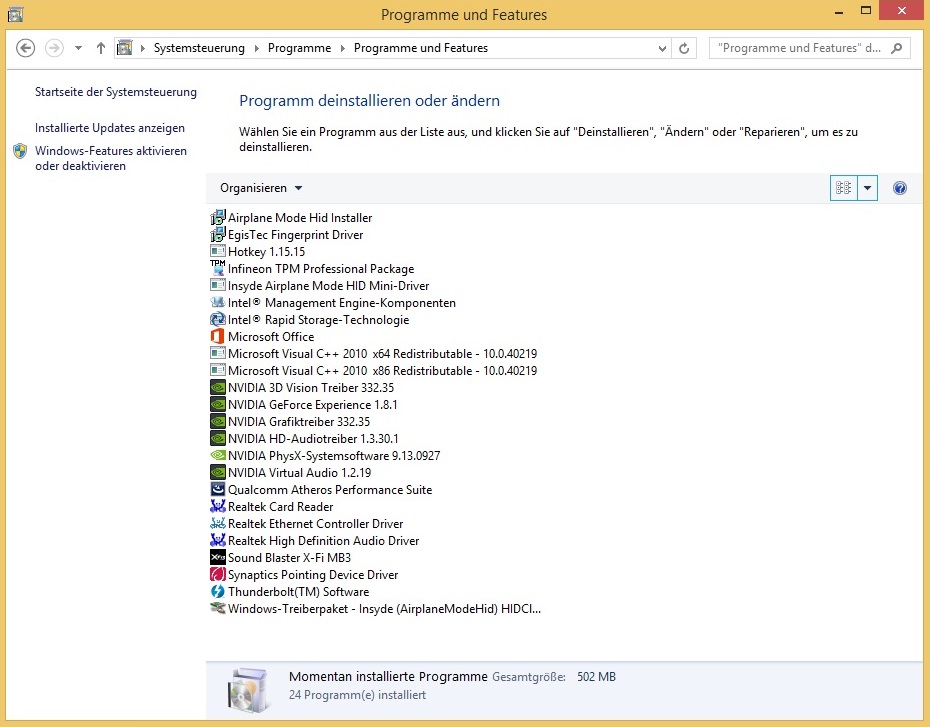Image resolution: width=930 pixels, height=727 pixels.
Task: Click the NVIDIA Virtual Audio icon
Action: tap(218, 473)
